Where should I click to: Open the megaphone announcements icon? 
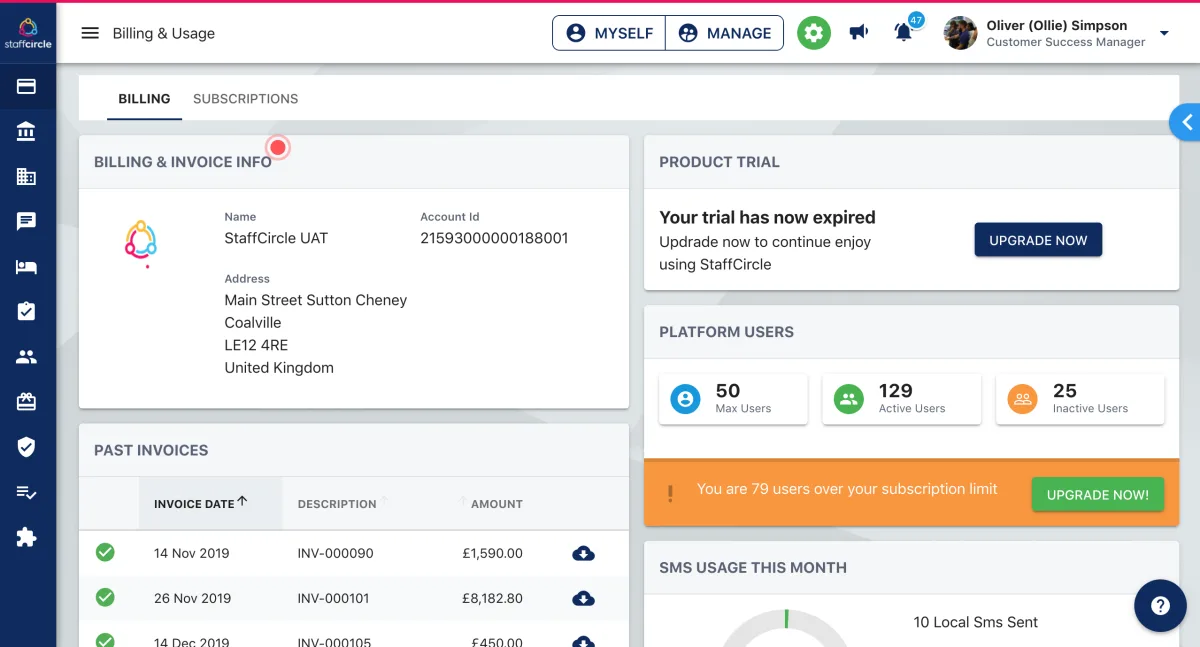pos(859,33)
